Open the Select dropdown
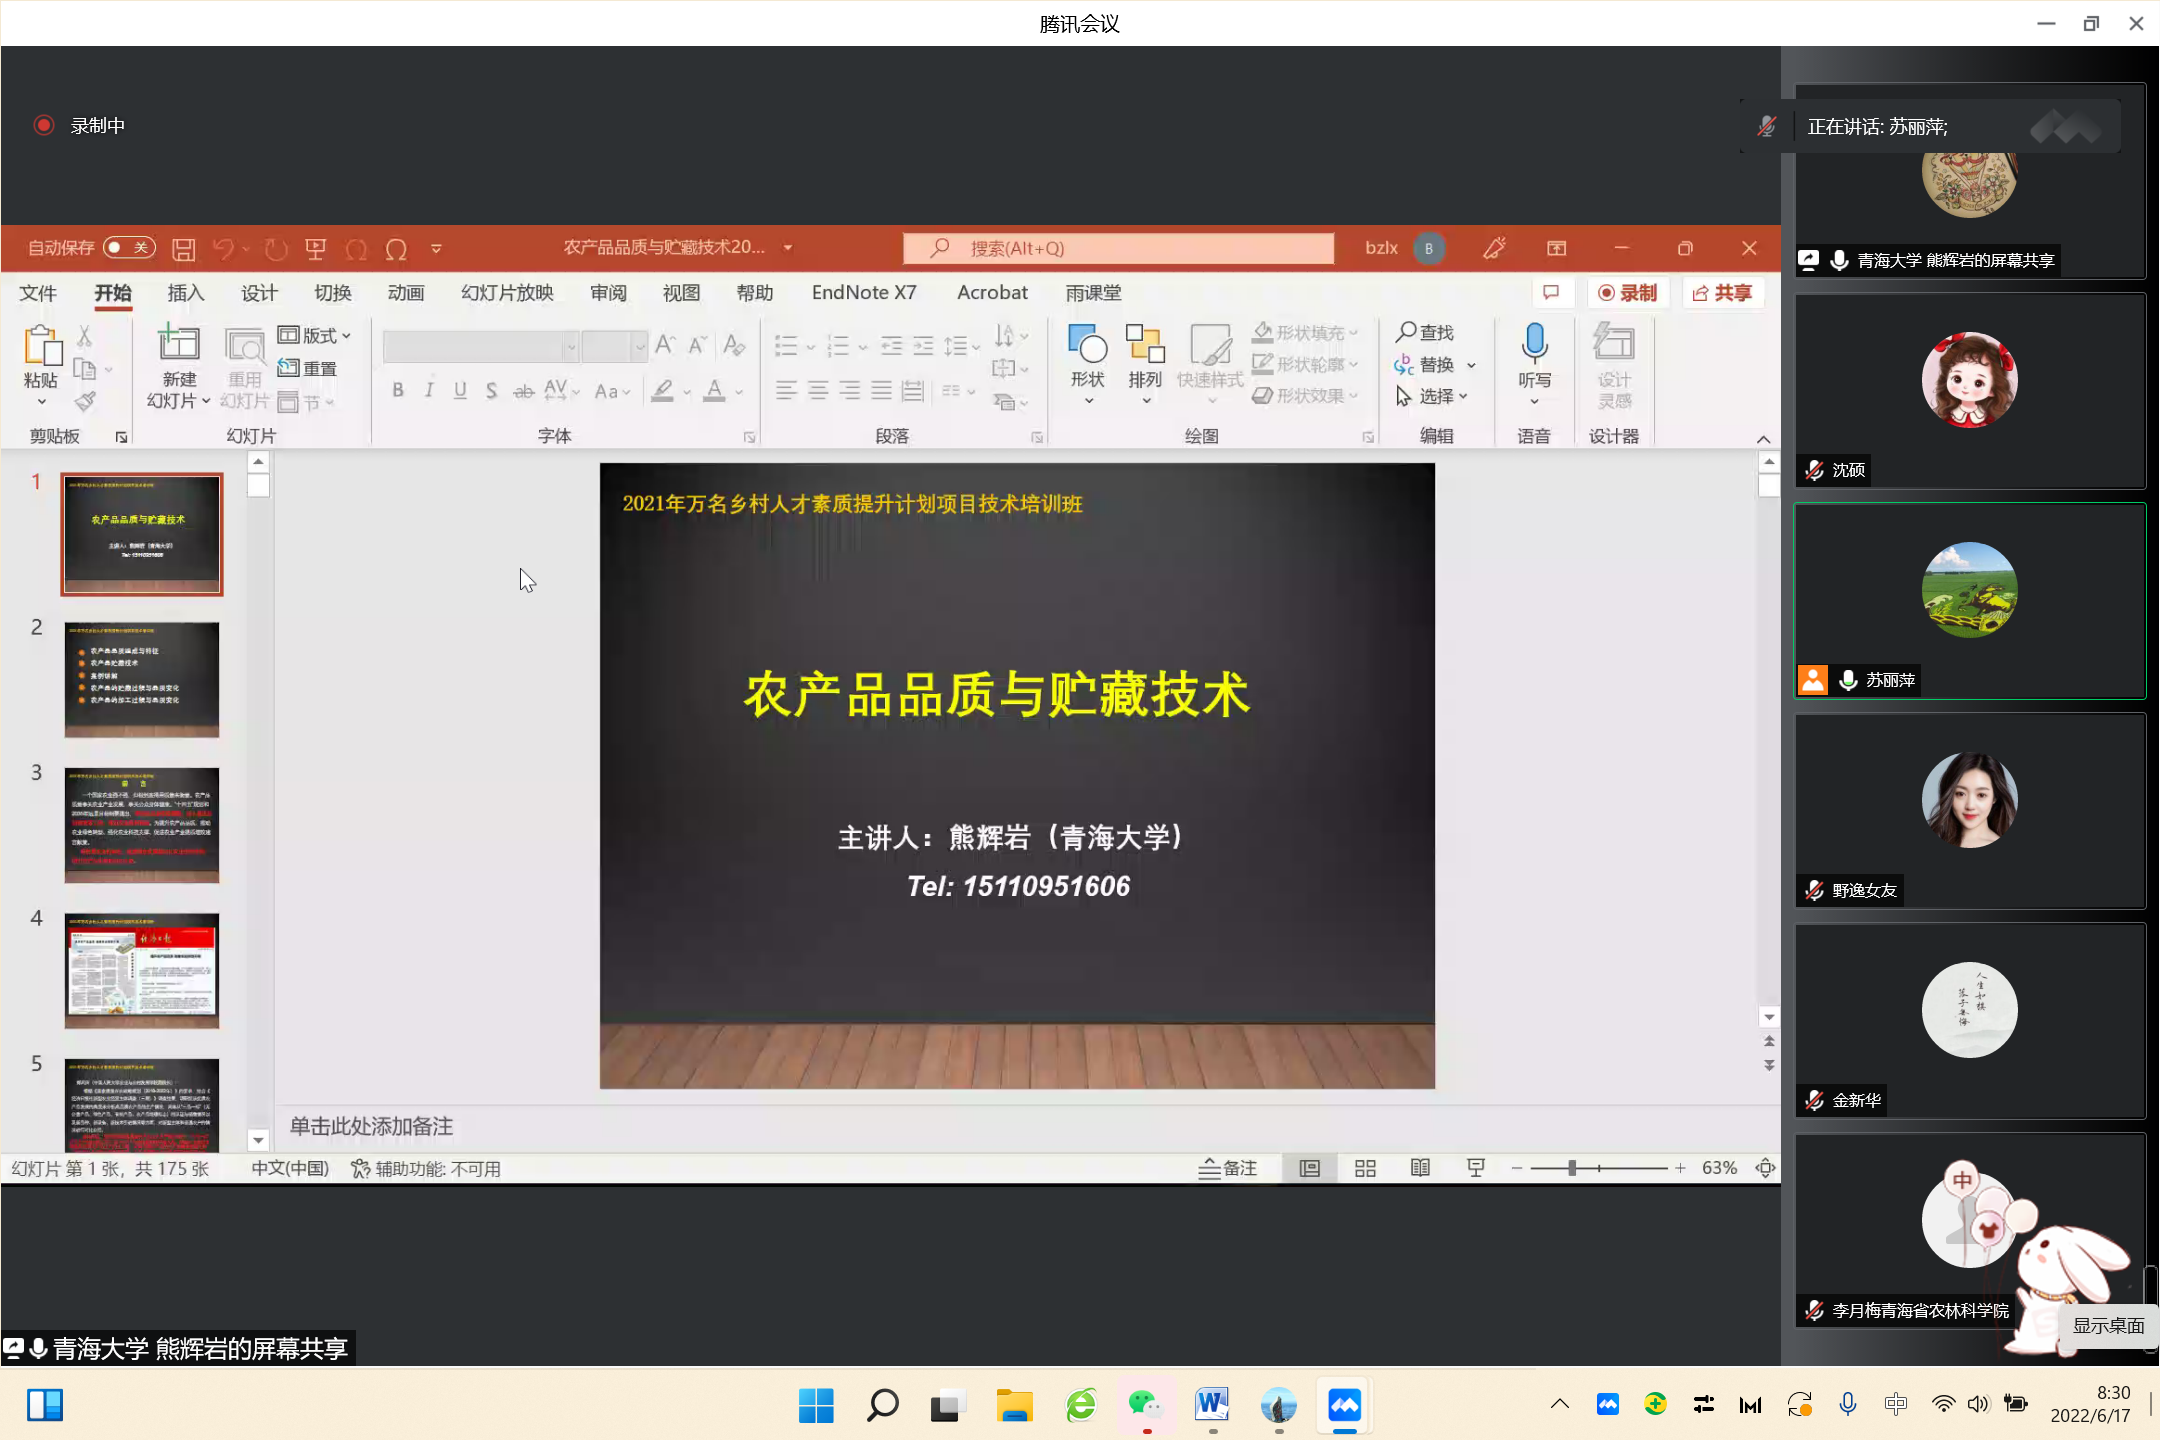Screen dimensions: 2160x1440 click(x=1433, y=396)
